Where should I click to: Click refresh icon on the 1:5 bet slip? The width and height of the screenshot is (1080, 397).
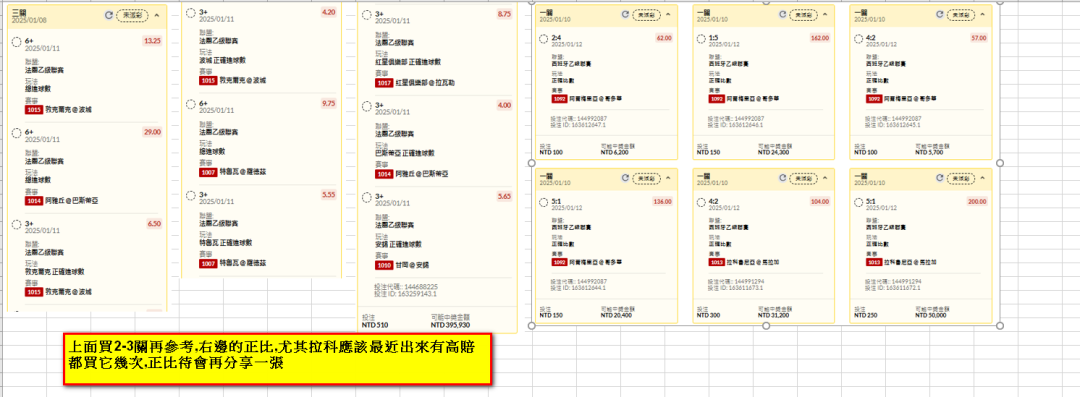tap(781, 14)
